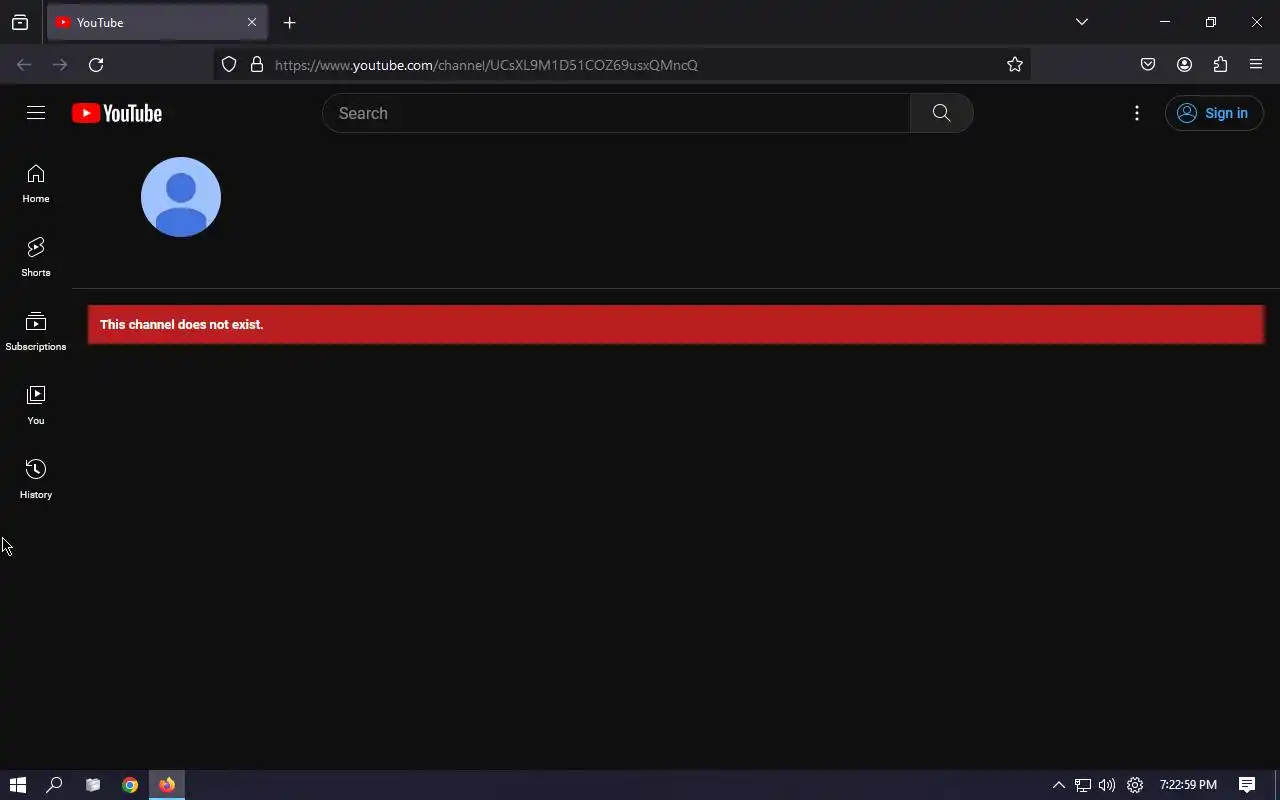Open a new browser tab
The image size is (1280, 800).
click(289, 22)
